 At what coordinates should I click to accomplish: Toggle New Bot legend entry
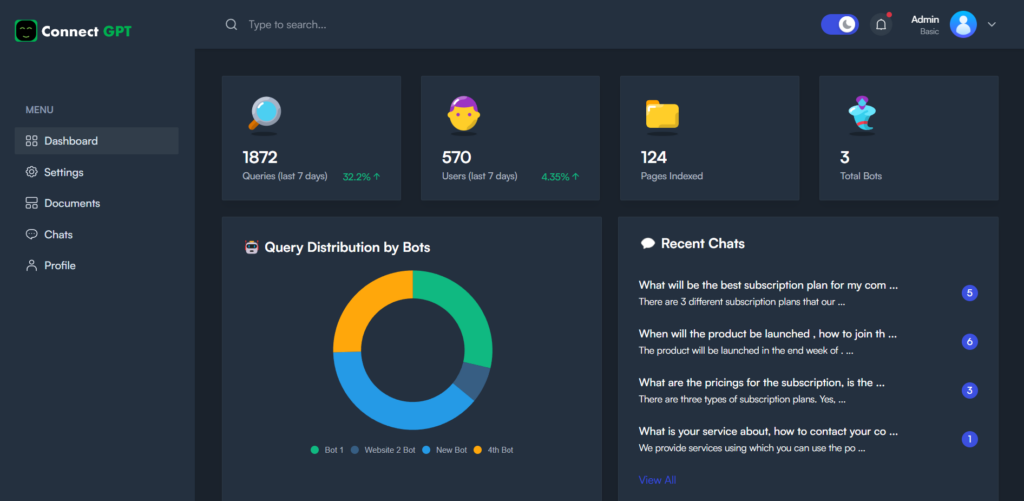(445, 450)
